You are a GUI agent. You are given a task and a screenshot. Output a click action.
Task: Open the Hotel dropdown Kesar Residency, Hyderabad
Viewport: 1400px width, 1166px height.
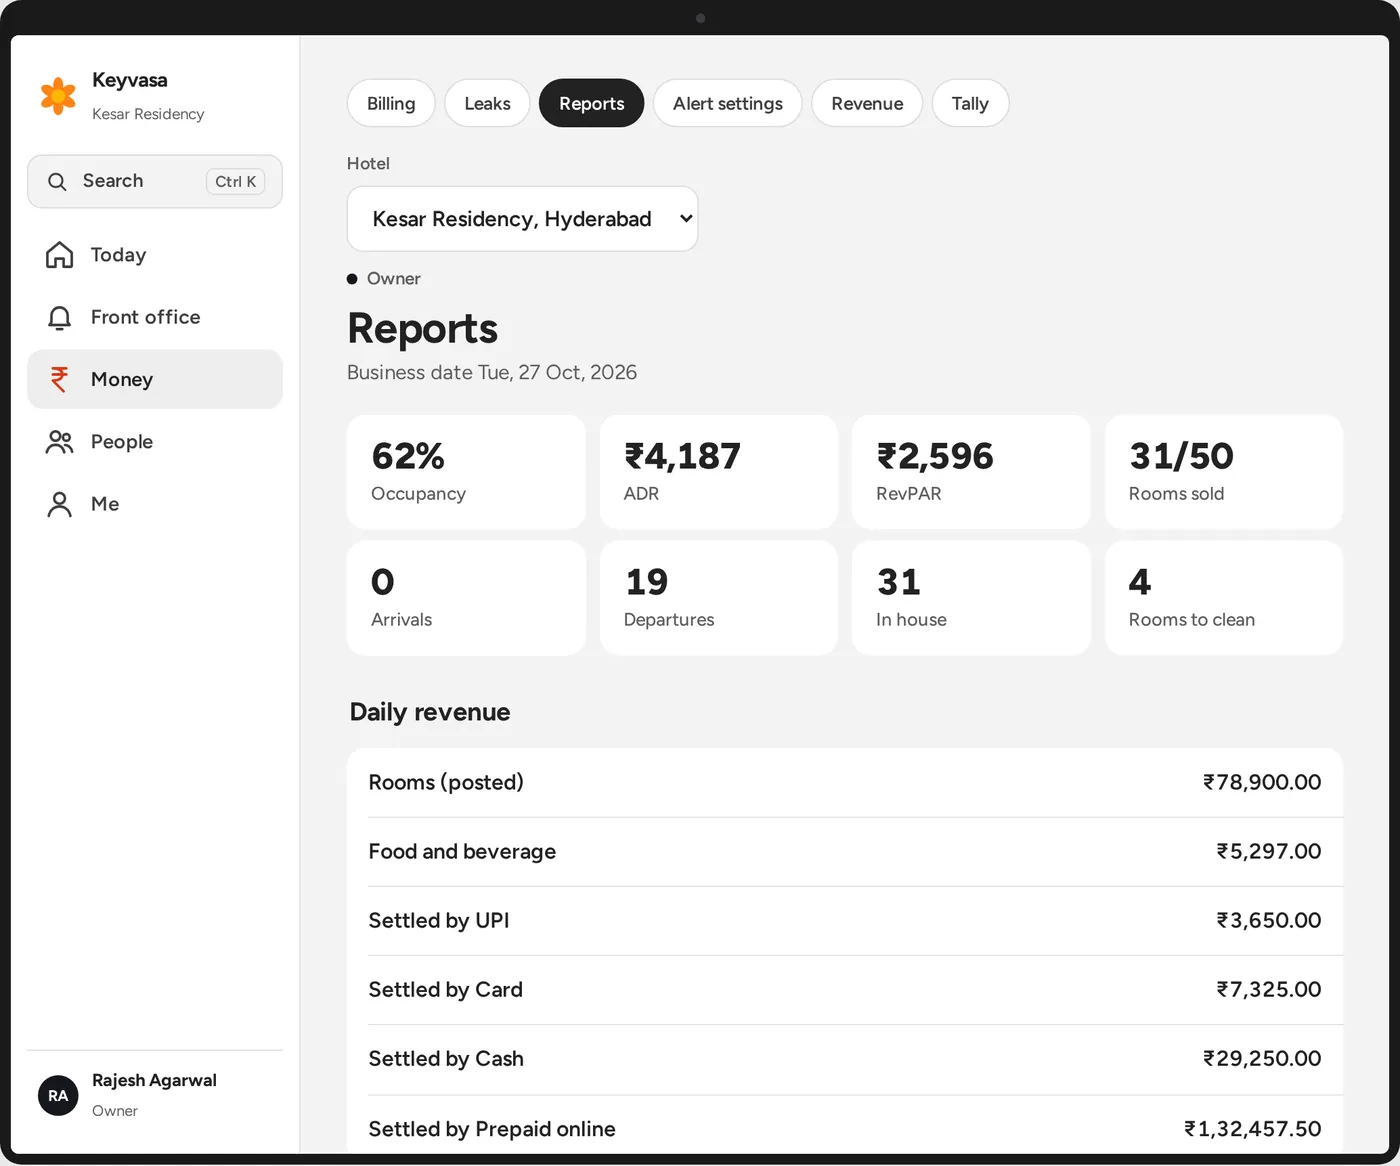click(522, 219)
